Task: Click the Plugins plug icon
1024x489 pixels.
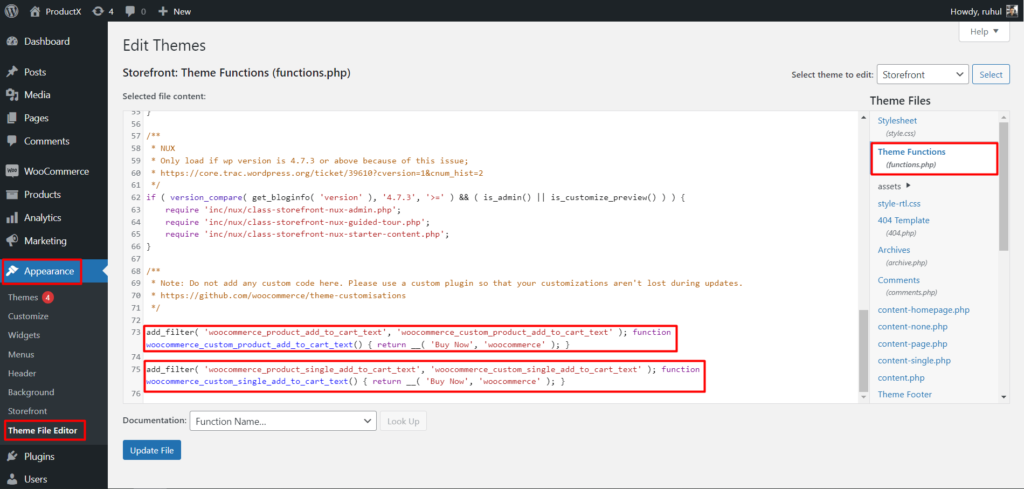Action: (12, 456)
